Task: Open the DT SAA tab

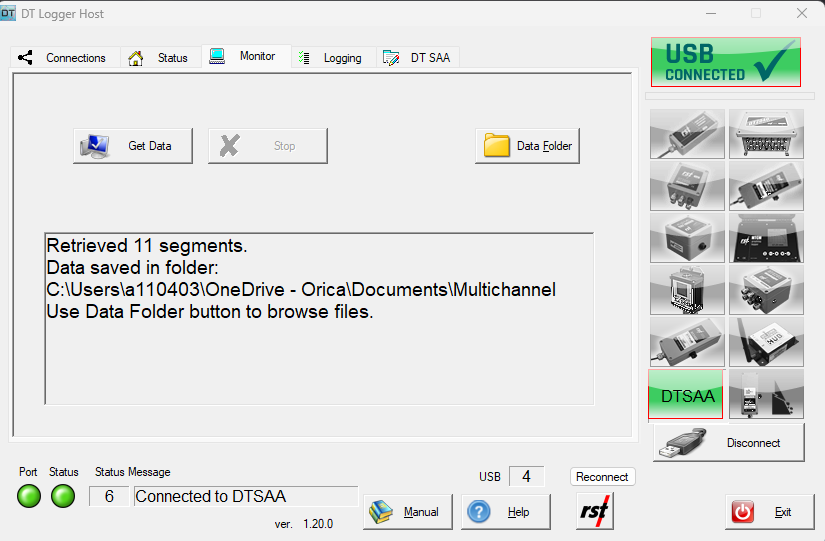Action: point(417,57)
